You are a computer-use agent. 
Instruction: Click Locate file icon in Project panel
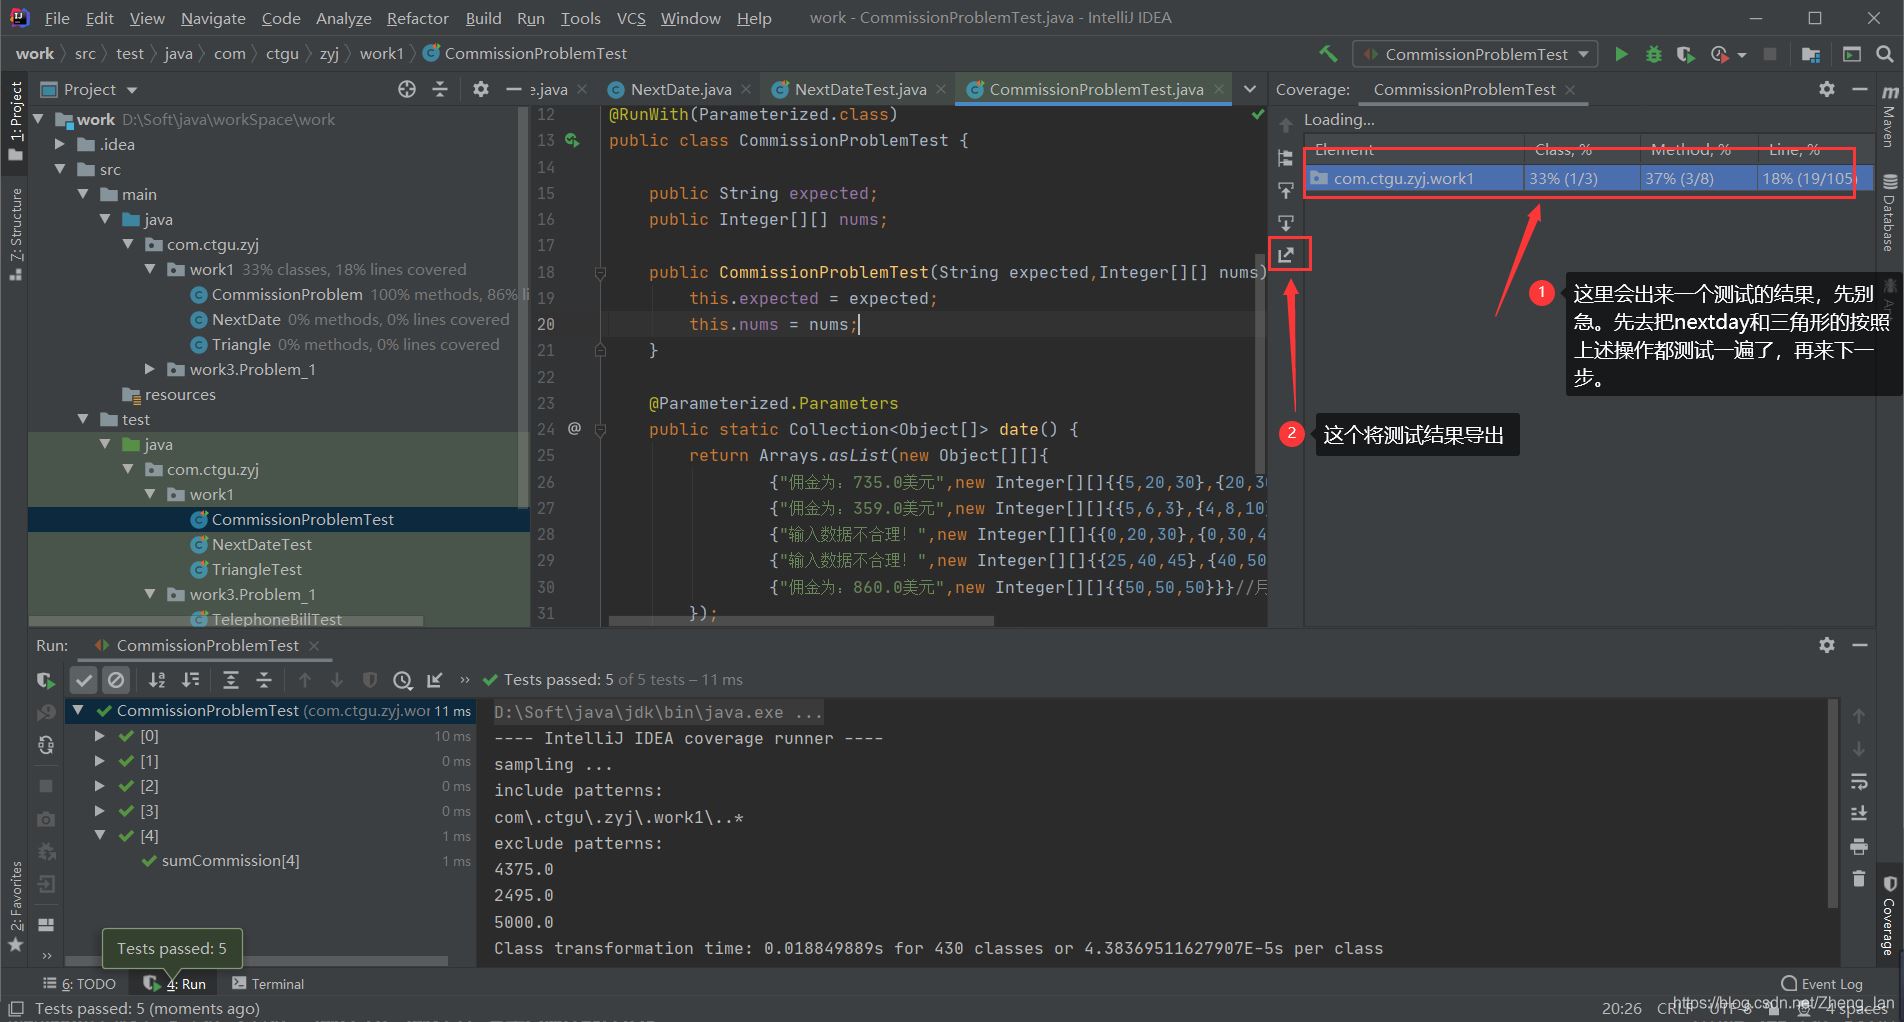tap(406, 89)
